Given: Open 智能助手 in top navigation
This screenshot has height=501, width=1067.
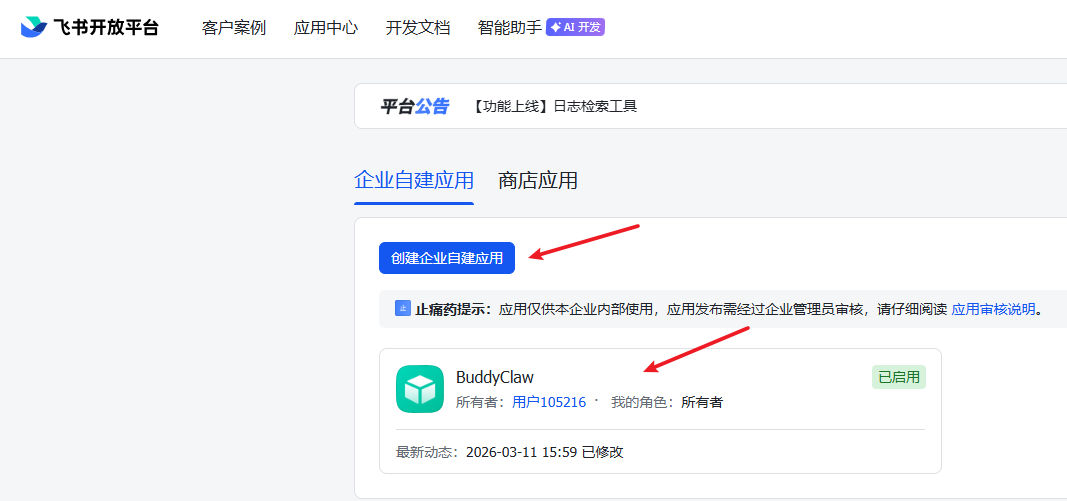Looking at the screenshot, I should [x=510, y=28].
